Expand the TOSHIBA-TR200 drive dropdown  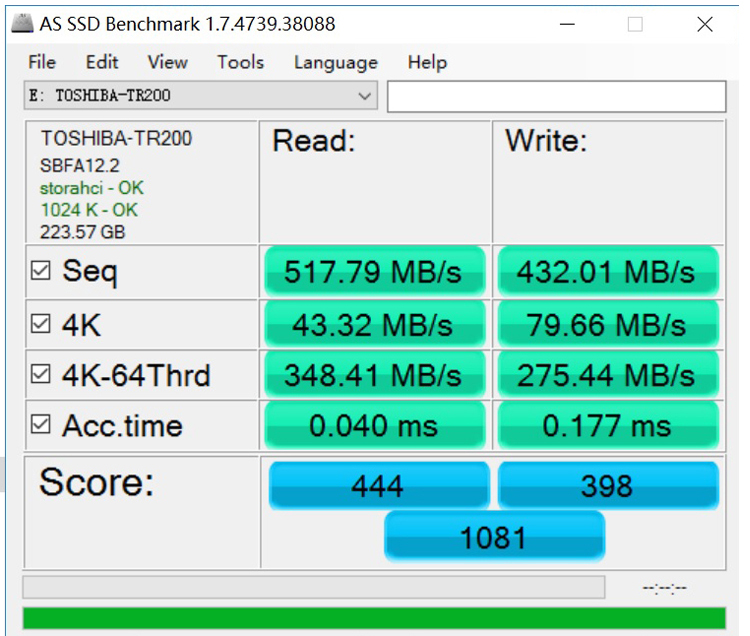point(365,96)
